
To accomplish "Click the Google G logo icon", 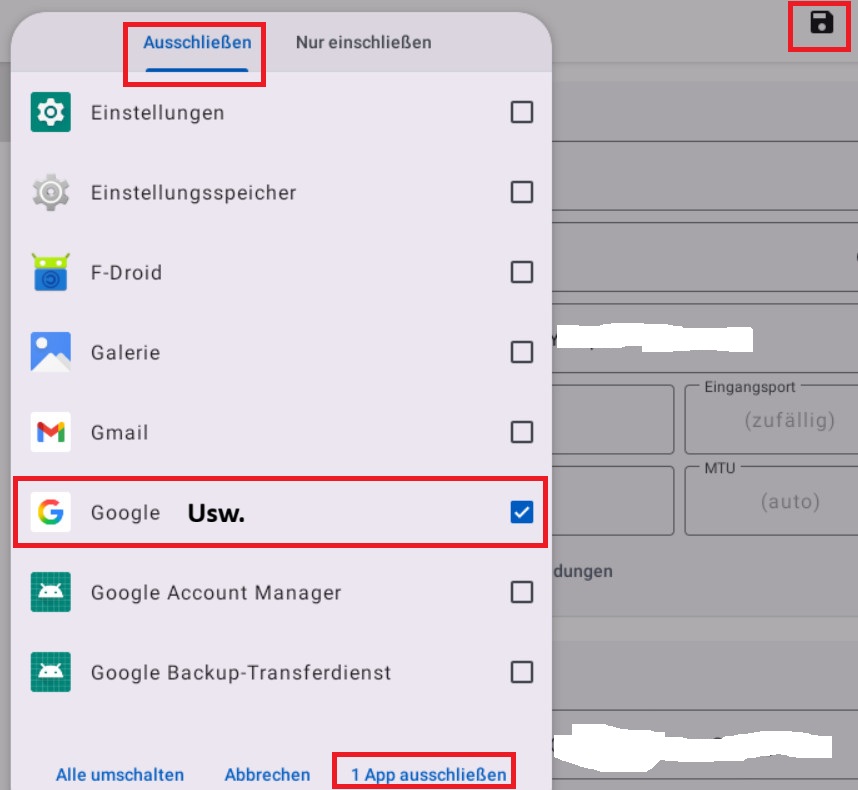I will (x=50, y=512).
